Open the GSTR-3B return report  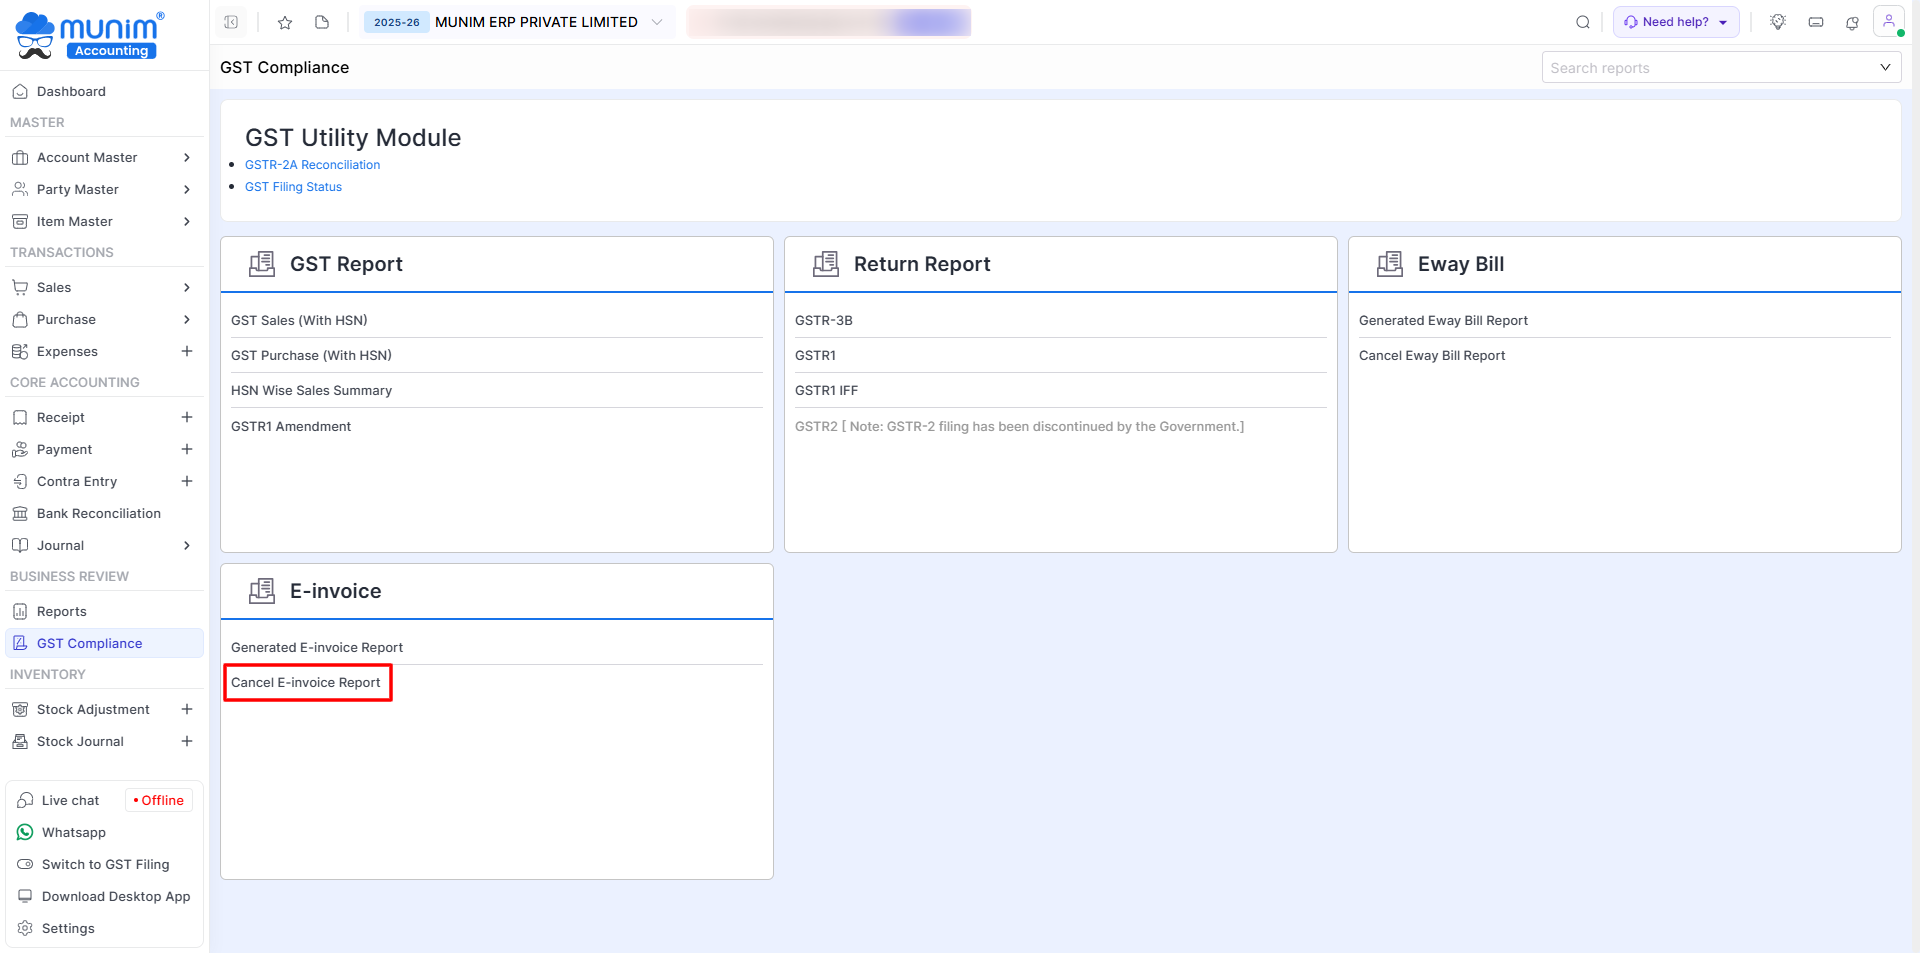tap(824, 320)
